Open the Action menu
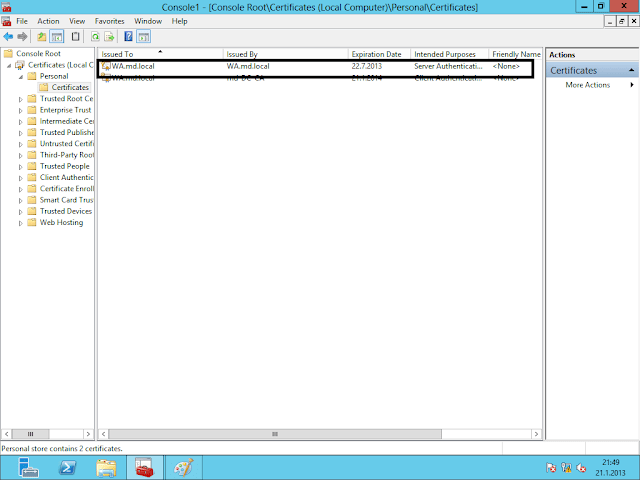640x480 pixels. [48, 21]
